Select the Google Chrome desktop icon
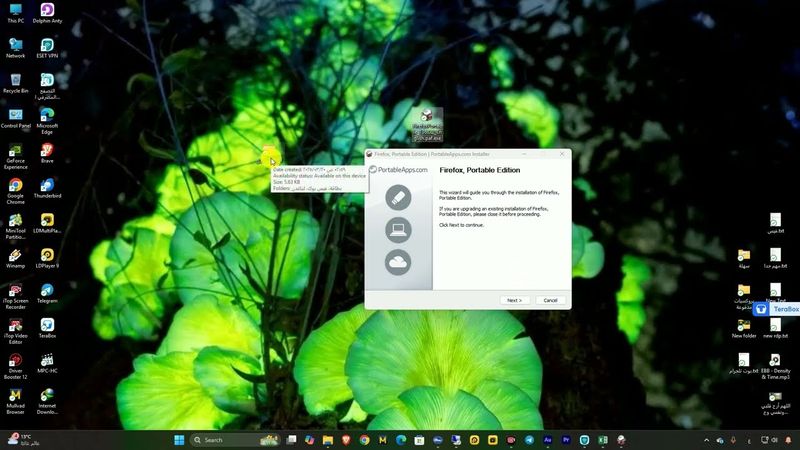This screenshot has height=450, width=800. [x=15, y=187]
